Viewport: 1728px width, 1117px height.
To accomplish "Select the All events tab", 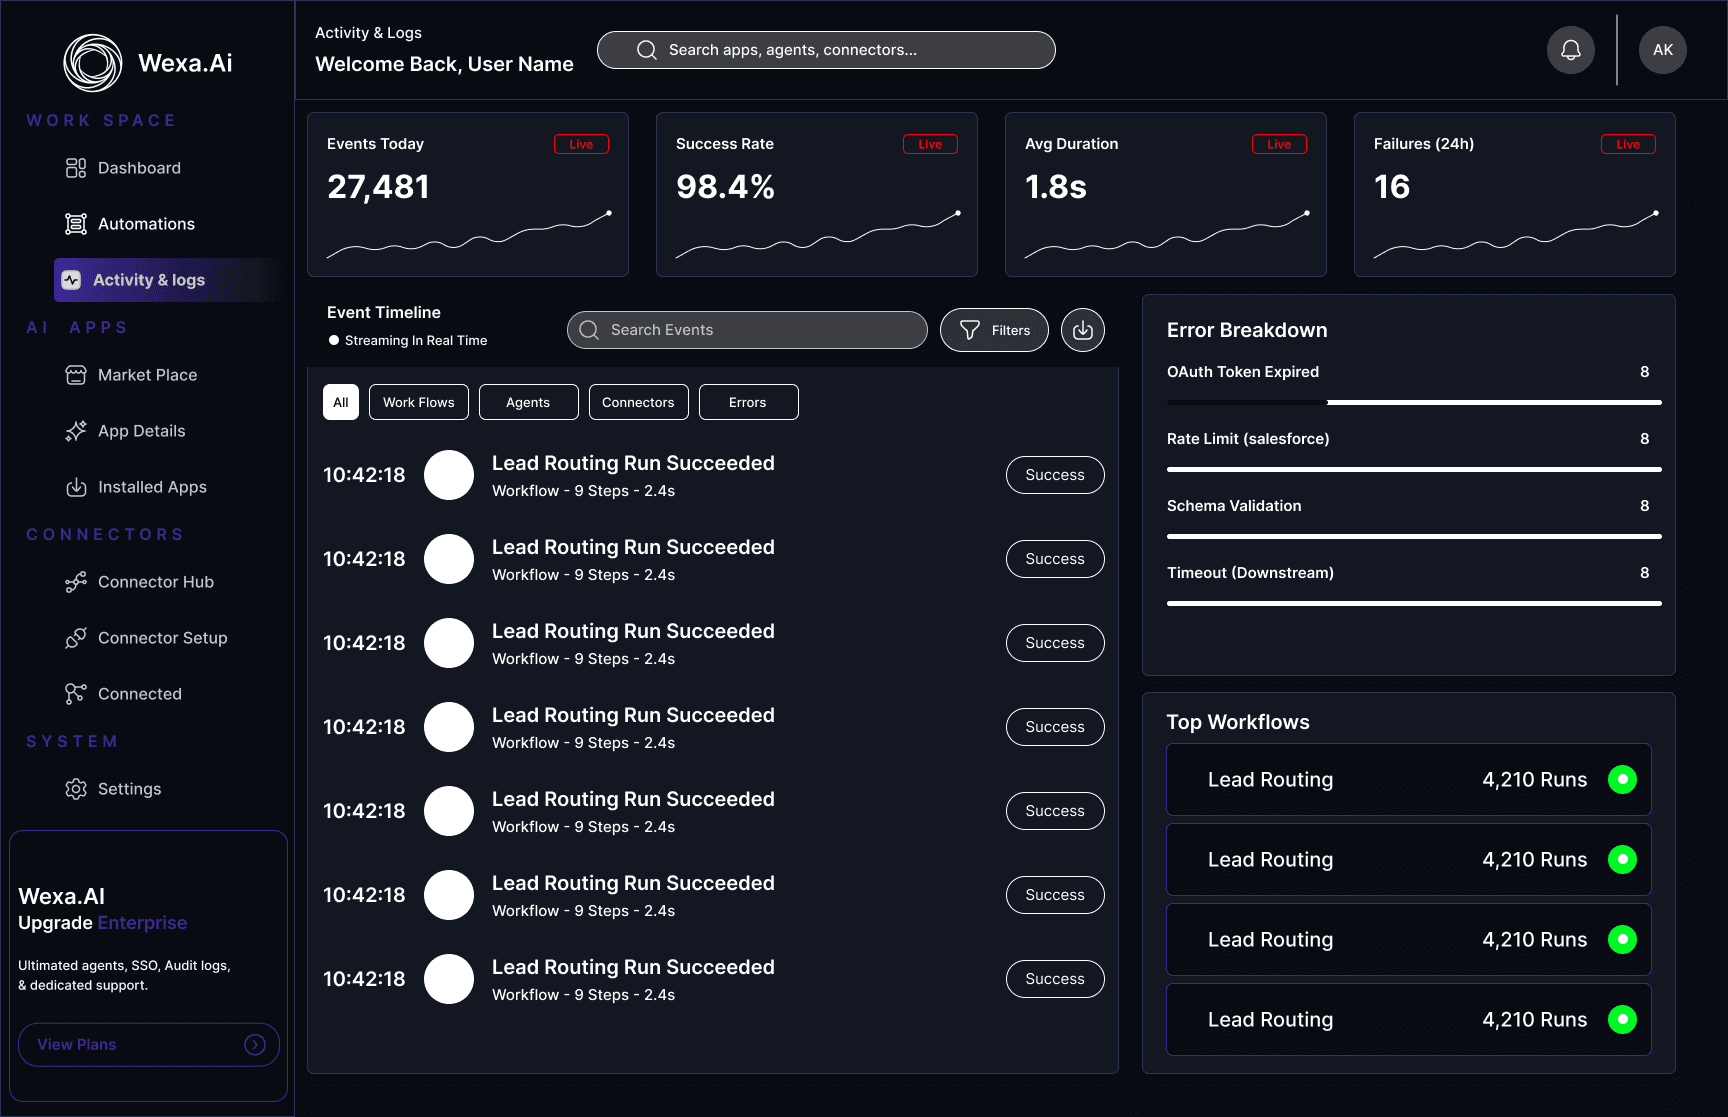I will point(341,402).
